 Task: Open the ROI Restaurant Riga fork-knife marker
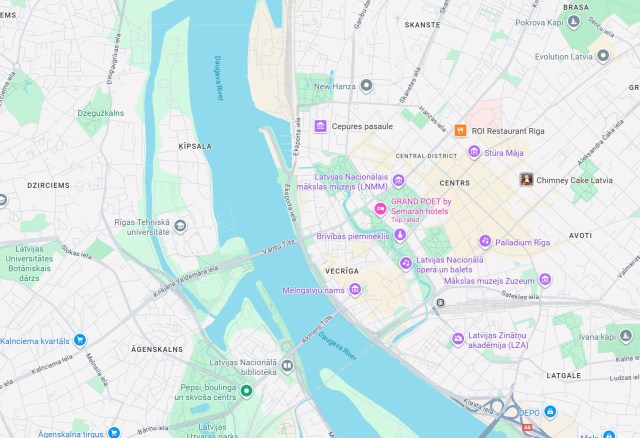click(460, 131)
